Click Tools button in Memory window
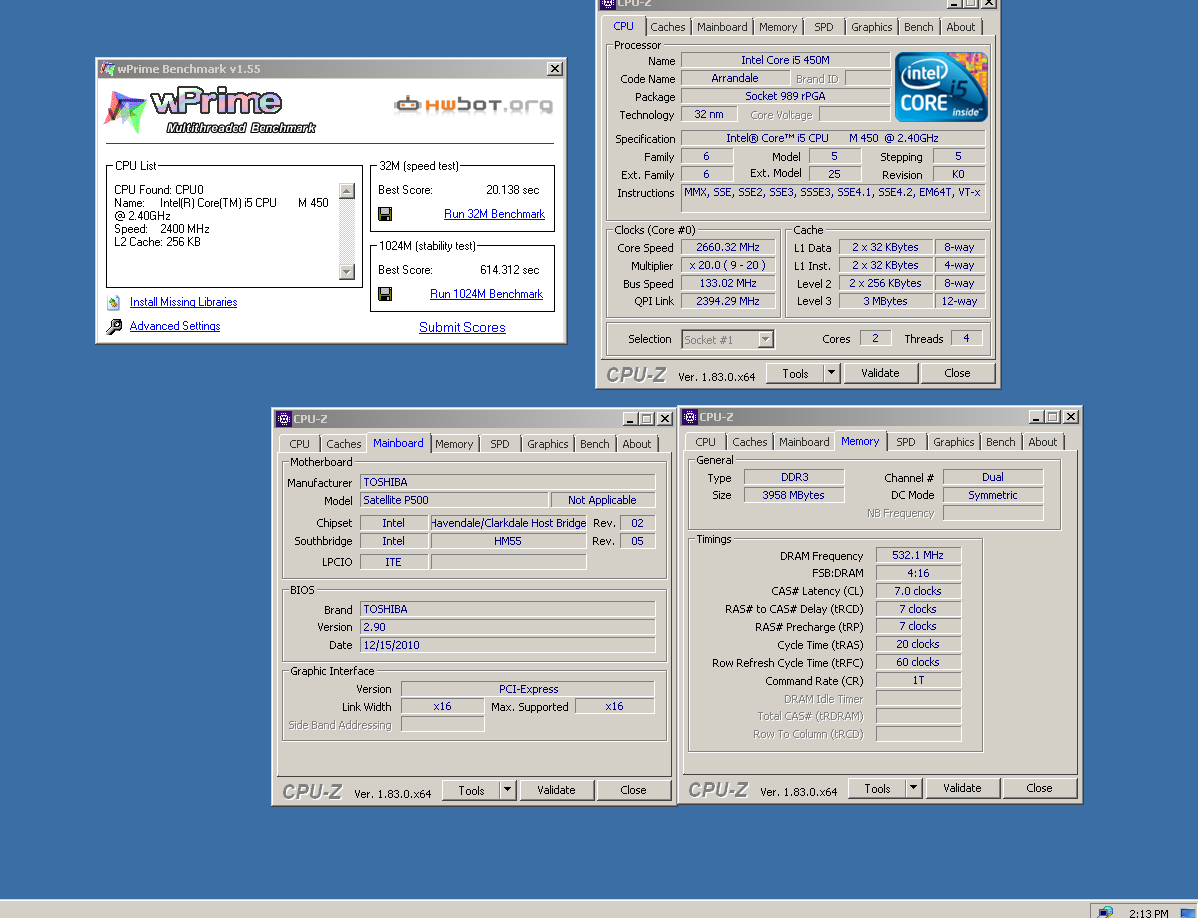Screen dimensions: 1198x918 click(x=877, y=787)
